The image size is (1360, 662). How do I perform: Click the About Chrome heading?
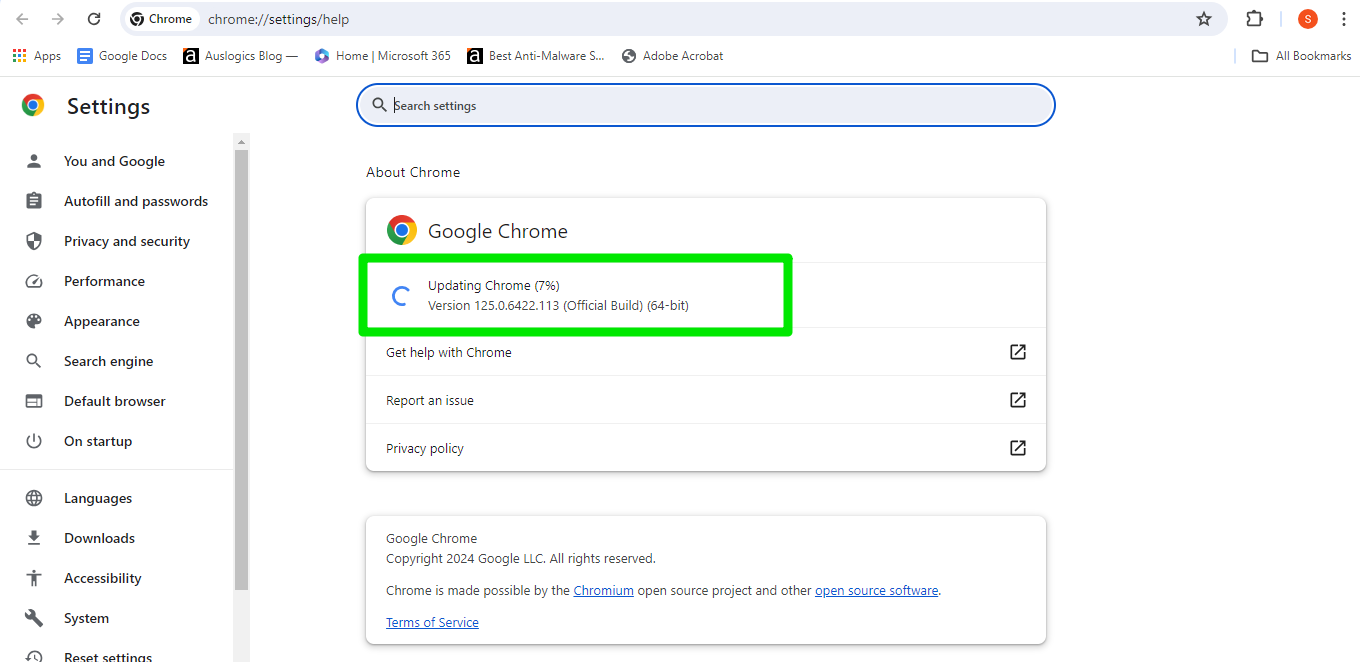tap(413, 172)
